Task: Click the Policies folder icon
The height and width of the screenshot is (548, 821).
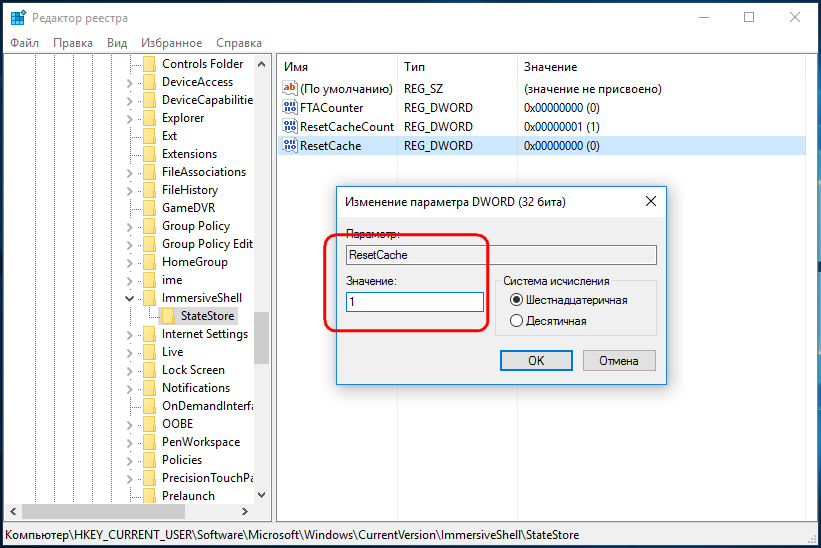Action: pyautogui.click(x=149, y=460)
